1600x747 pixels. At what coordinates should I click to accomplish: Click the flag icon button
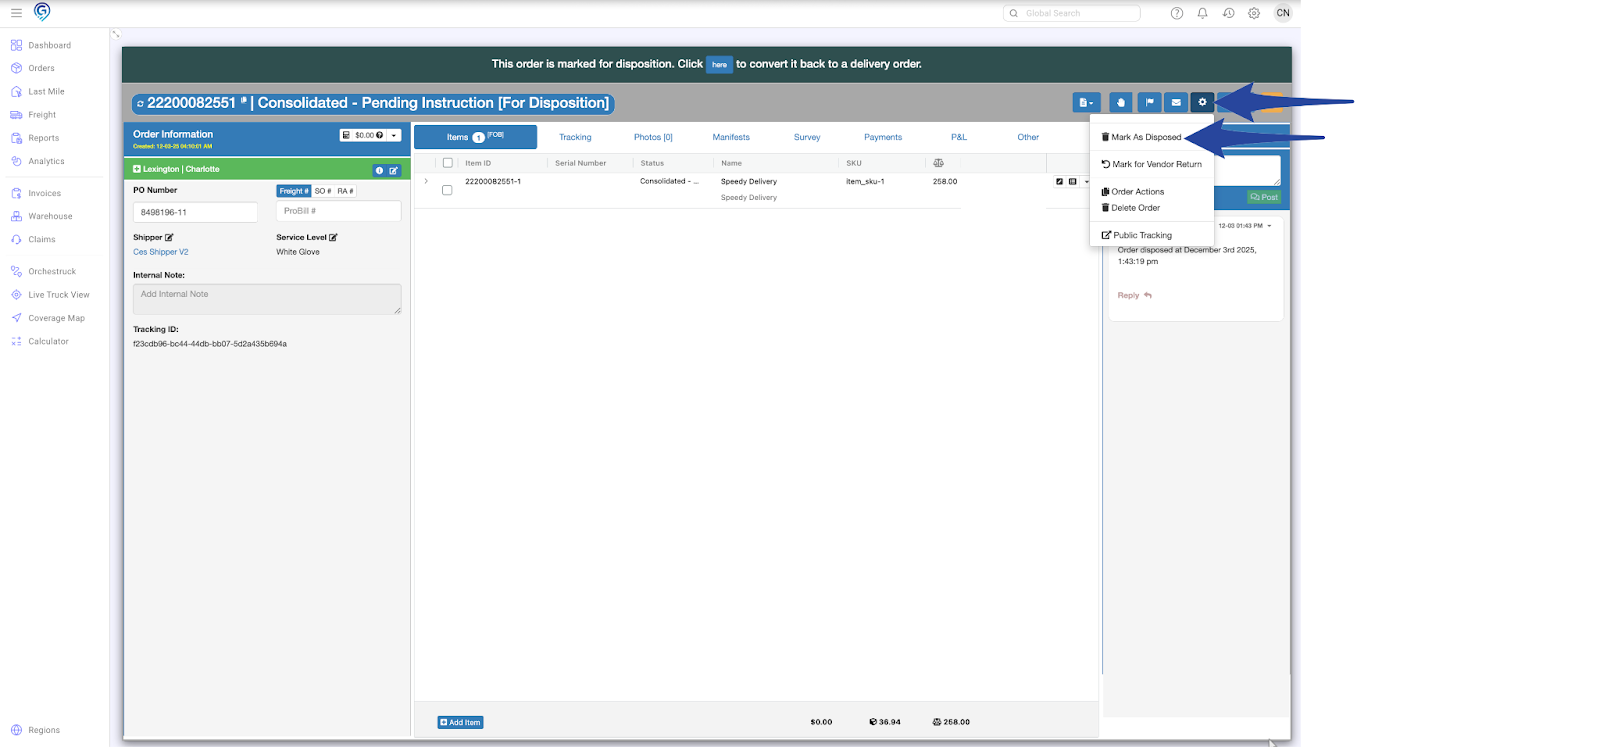[x=1149, y=102]
